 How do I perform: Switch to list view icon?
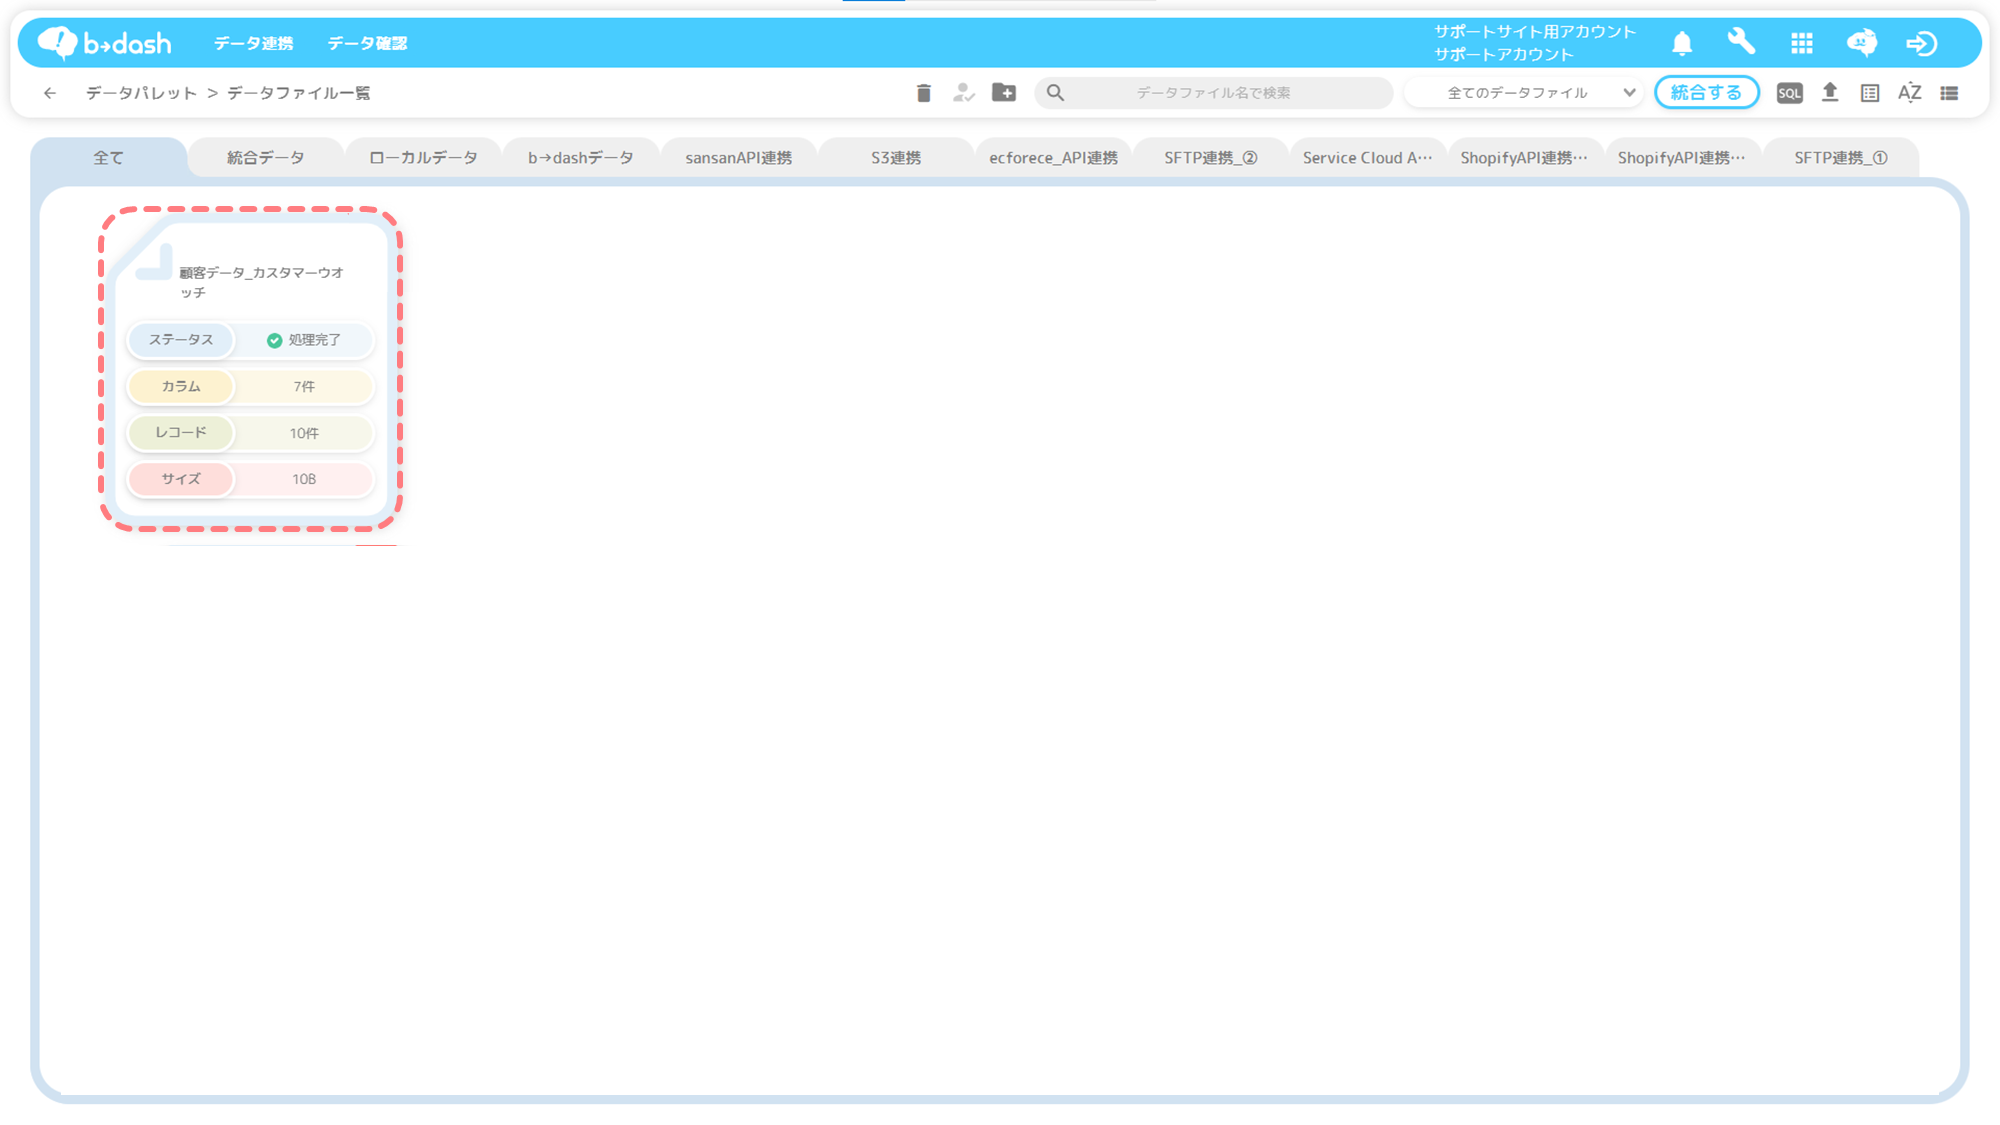pyautogui.click(x=1949, y=93)
